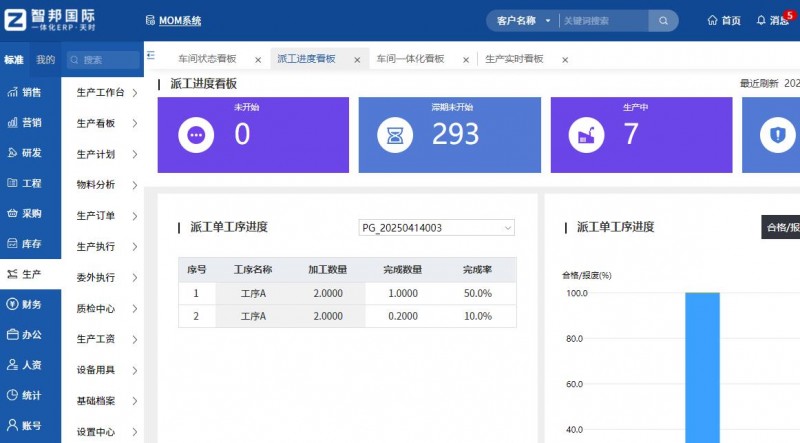800x443 pixels.
Task: Collapse the sidebar menu toggle icon
Action: 151,55
